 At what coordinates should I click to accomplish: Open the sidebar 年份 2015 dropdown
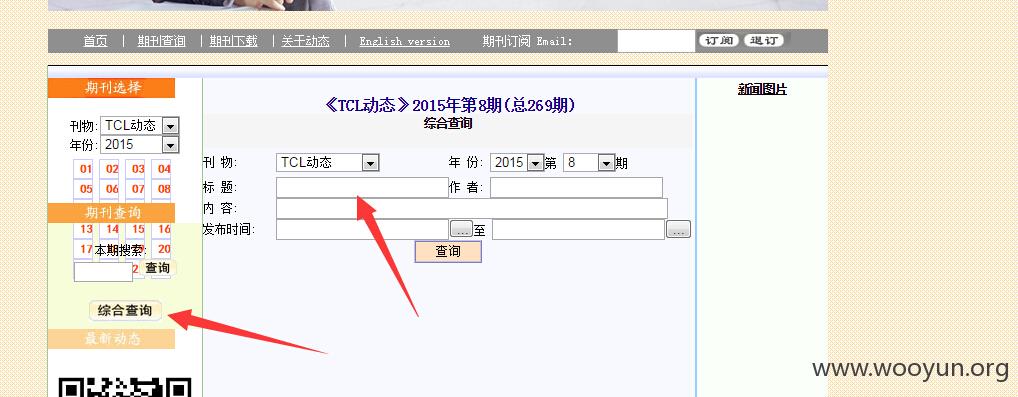pos(140,144)
